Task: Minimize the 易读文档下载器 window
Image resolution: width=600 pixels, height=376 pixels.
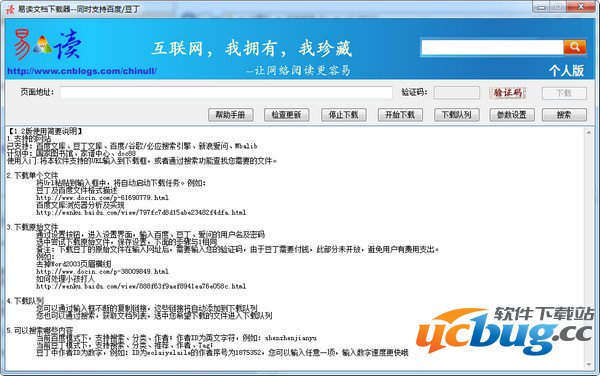Action: [541, 7]
